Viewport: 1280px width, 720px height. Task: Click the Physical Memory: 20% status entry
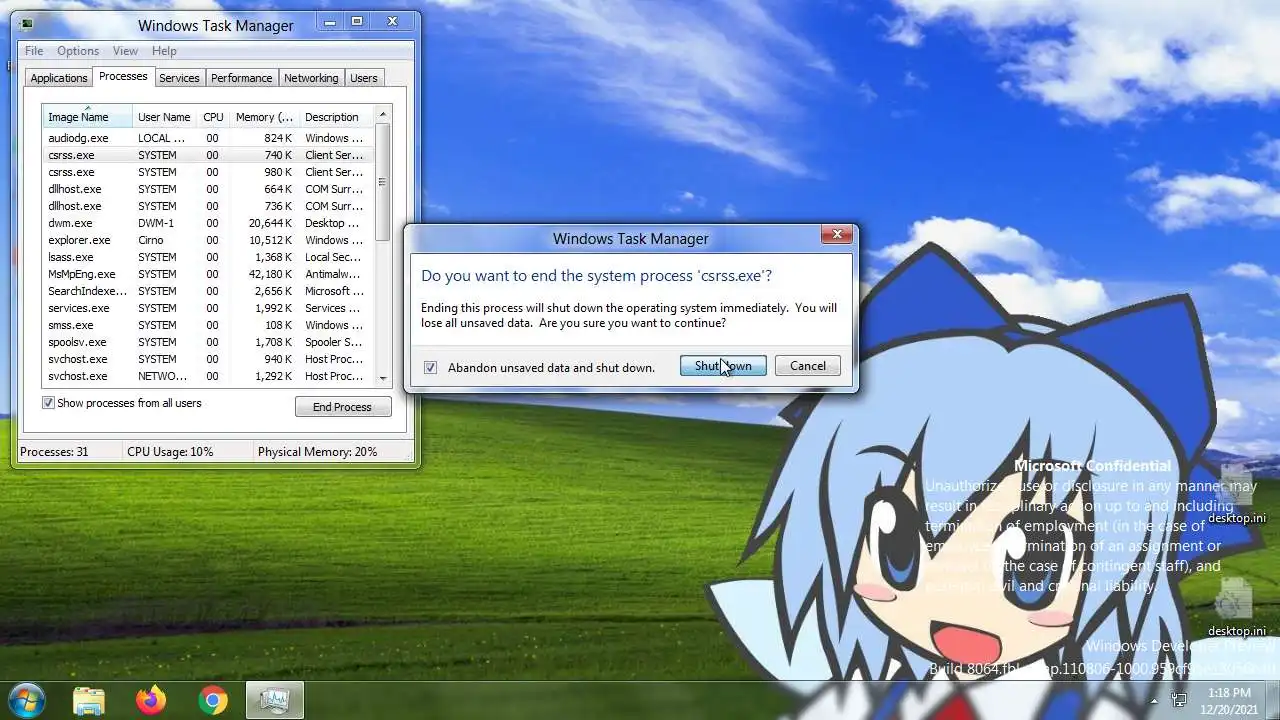tap(318, 452)
